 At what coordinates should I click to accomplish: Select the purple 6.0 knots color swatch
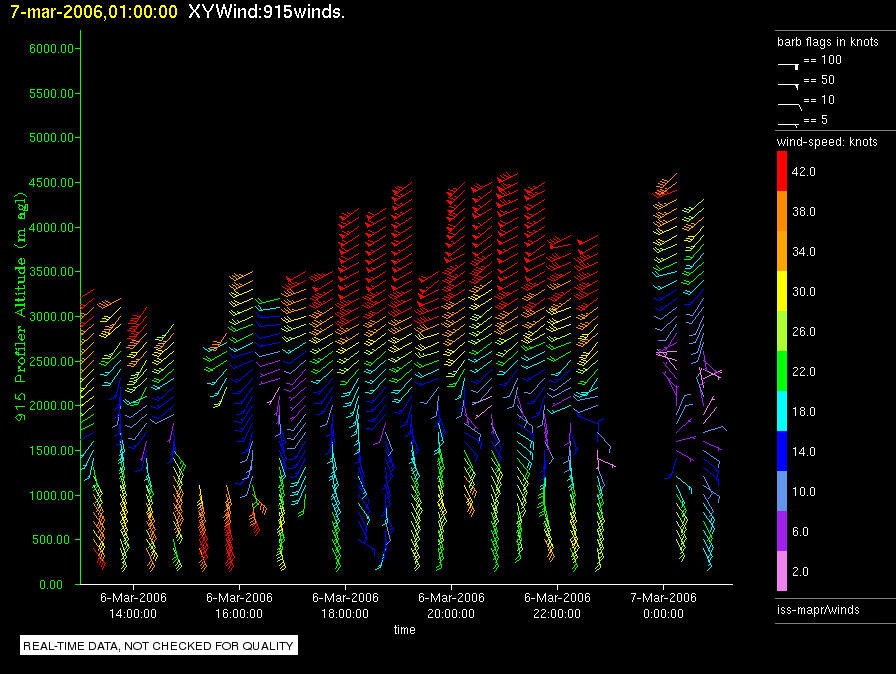(x=782, y=532)
